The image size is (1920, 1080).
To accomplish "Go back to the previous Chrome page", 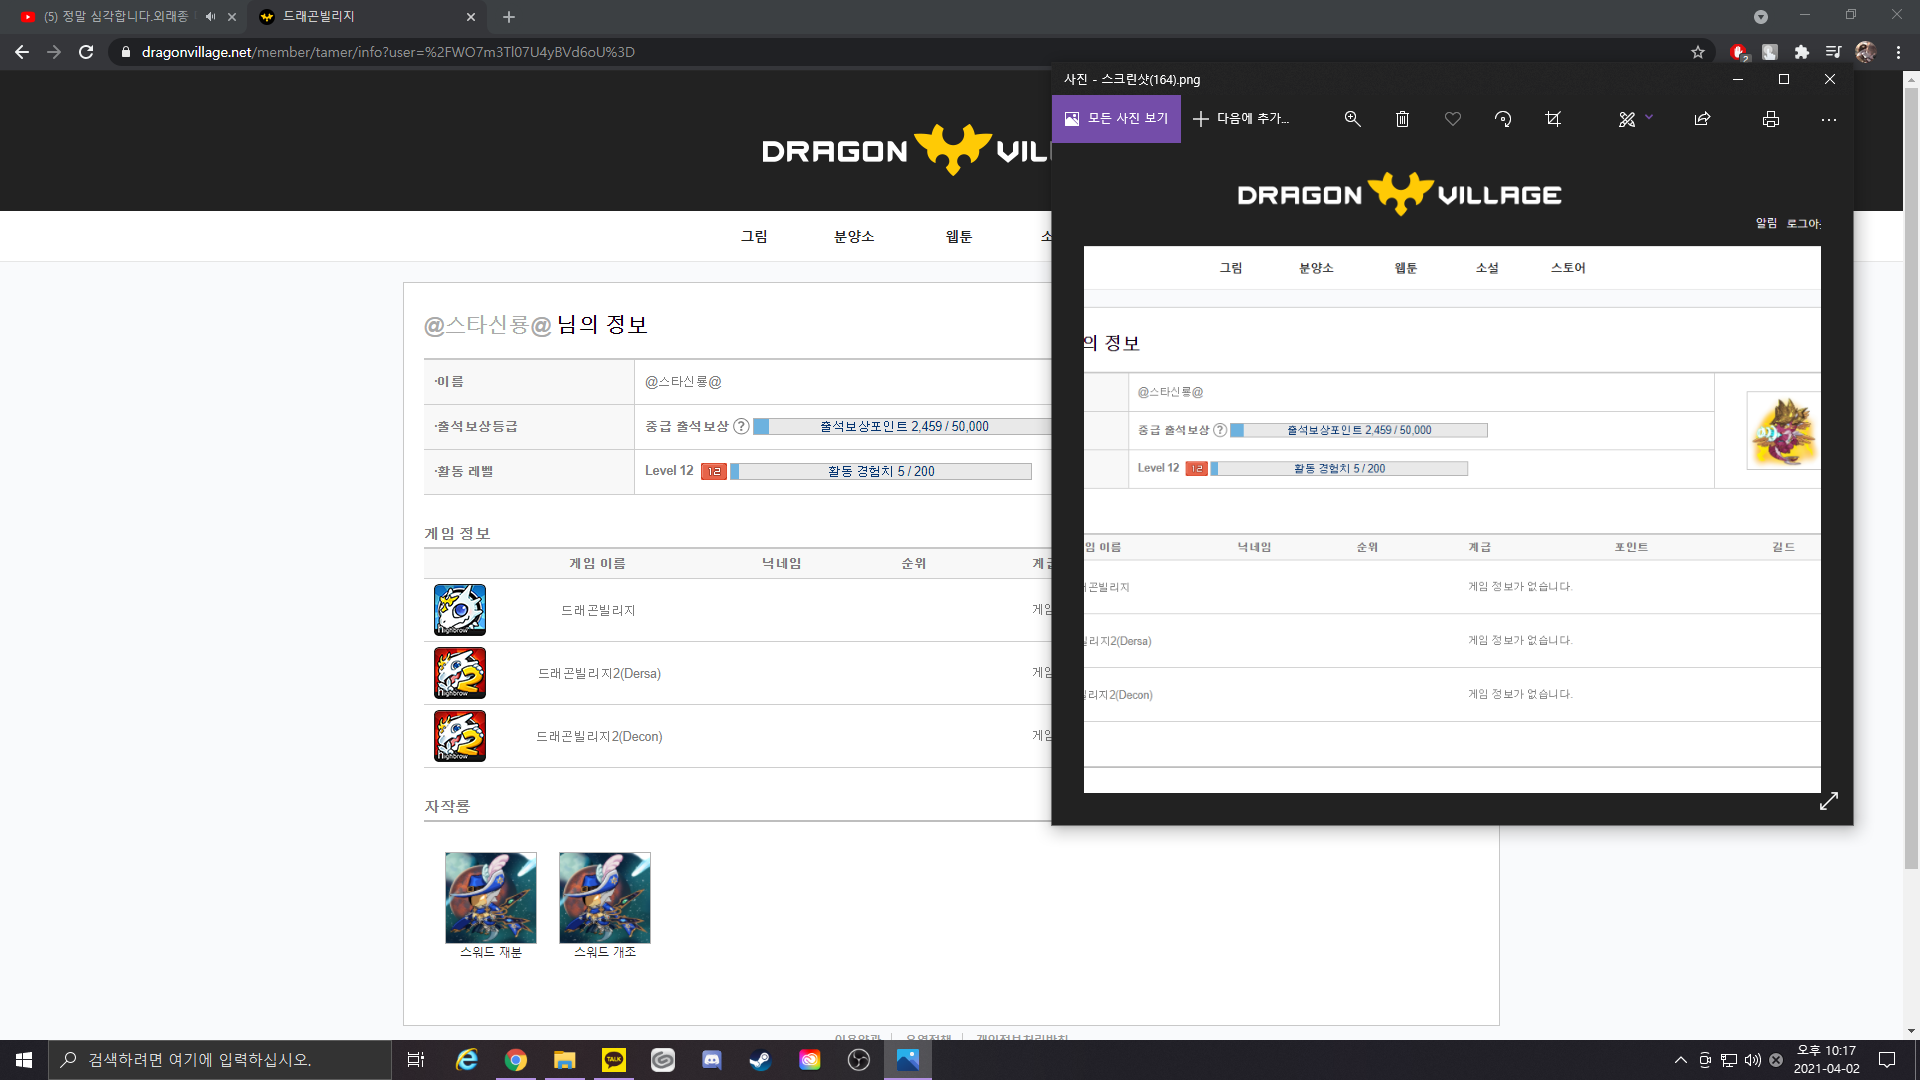I will [22, 52].
